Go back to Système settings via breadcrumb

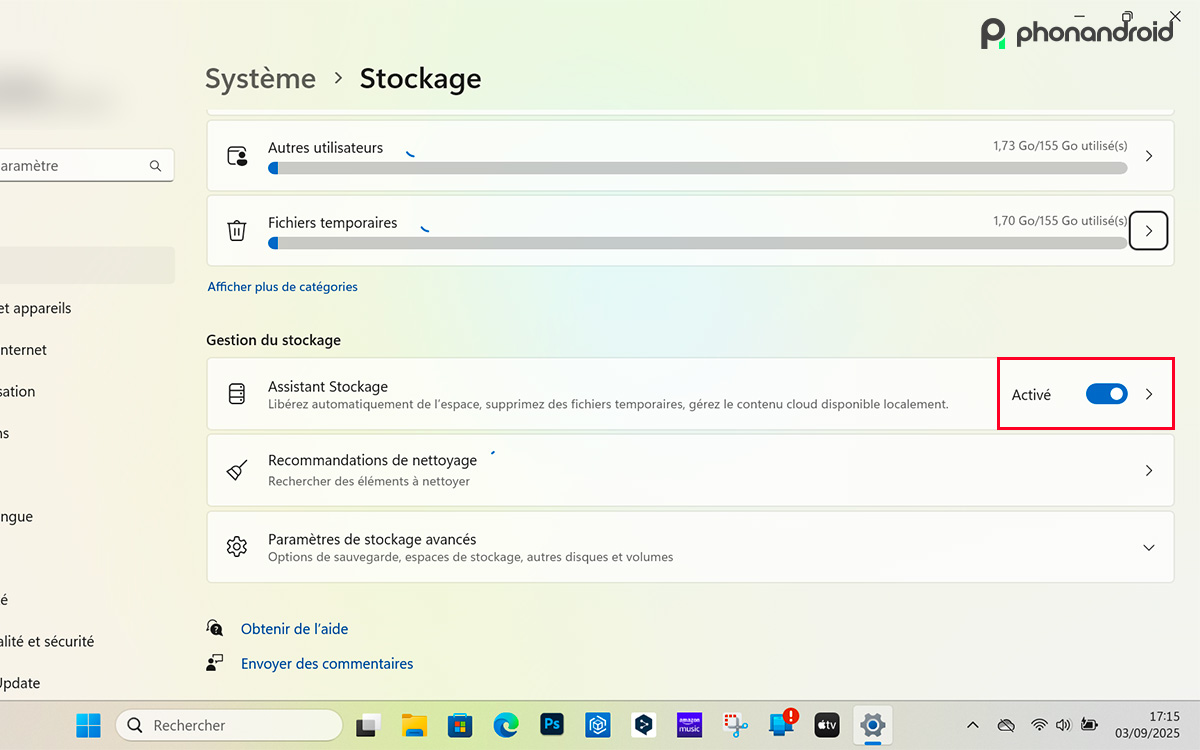[x=260, y=78]
